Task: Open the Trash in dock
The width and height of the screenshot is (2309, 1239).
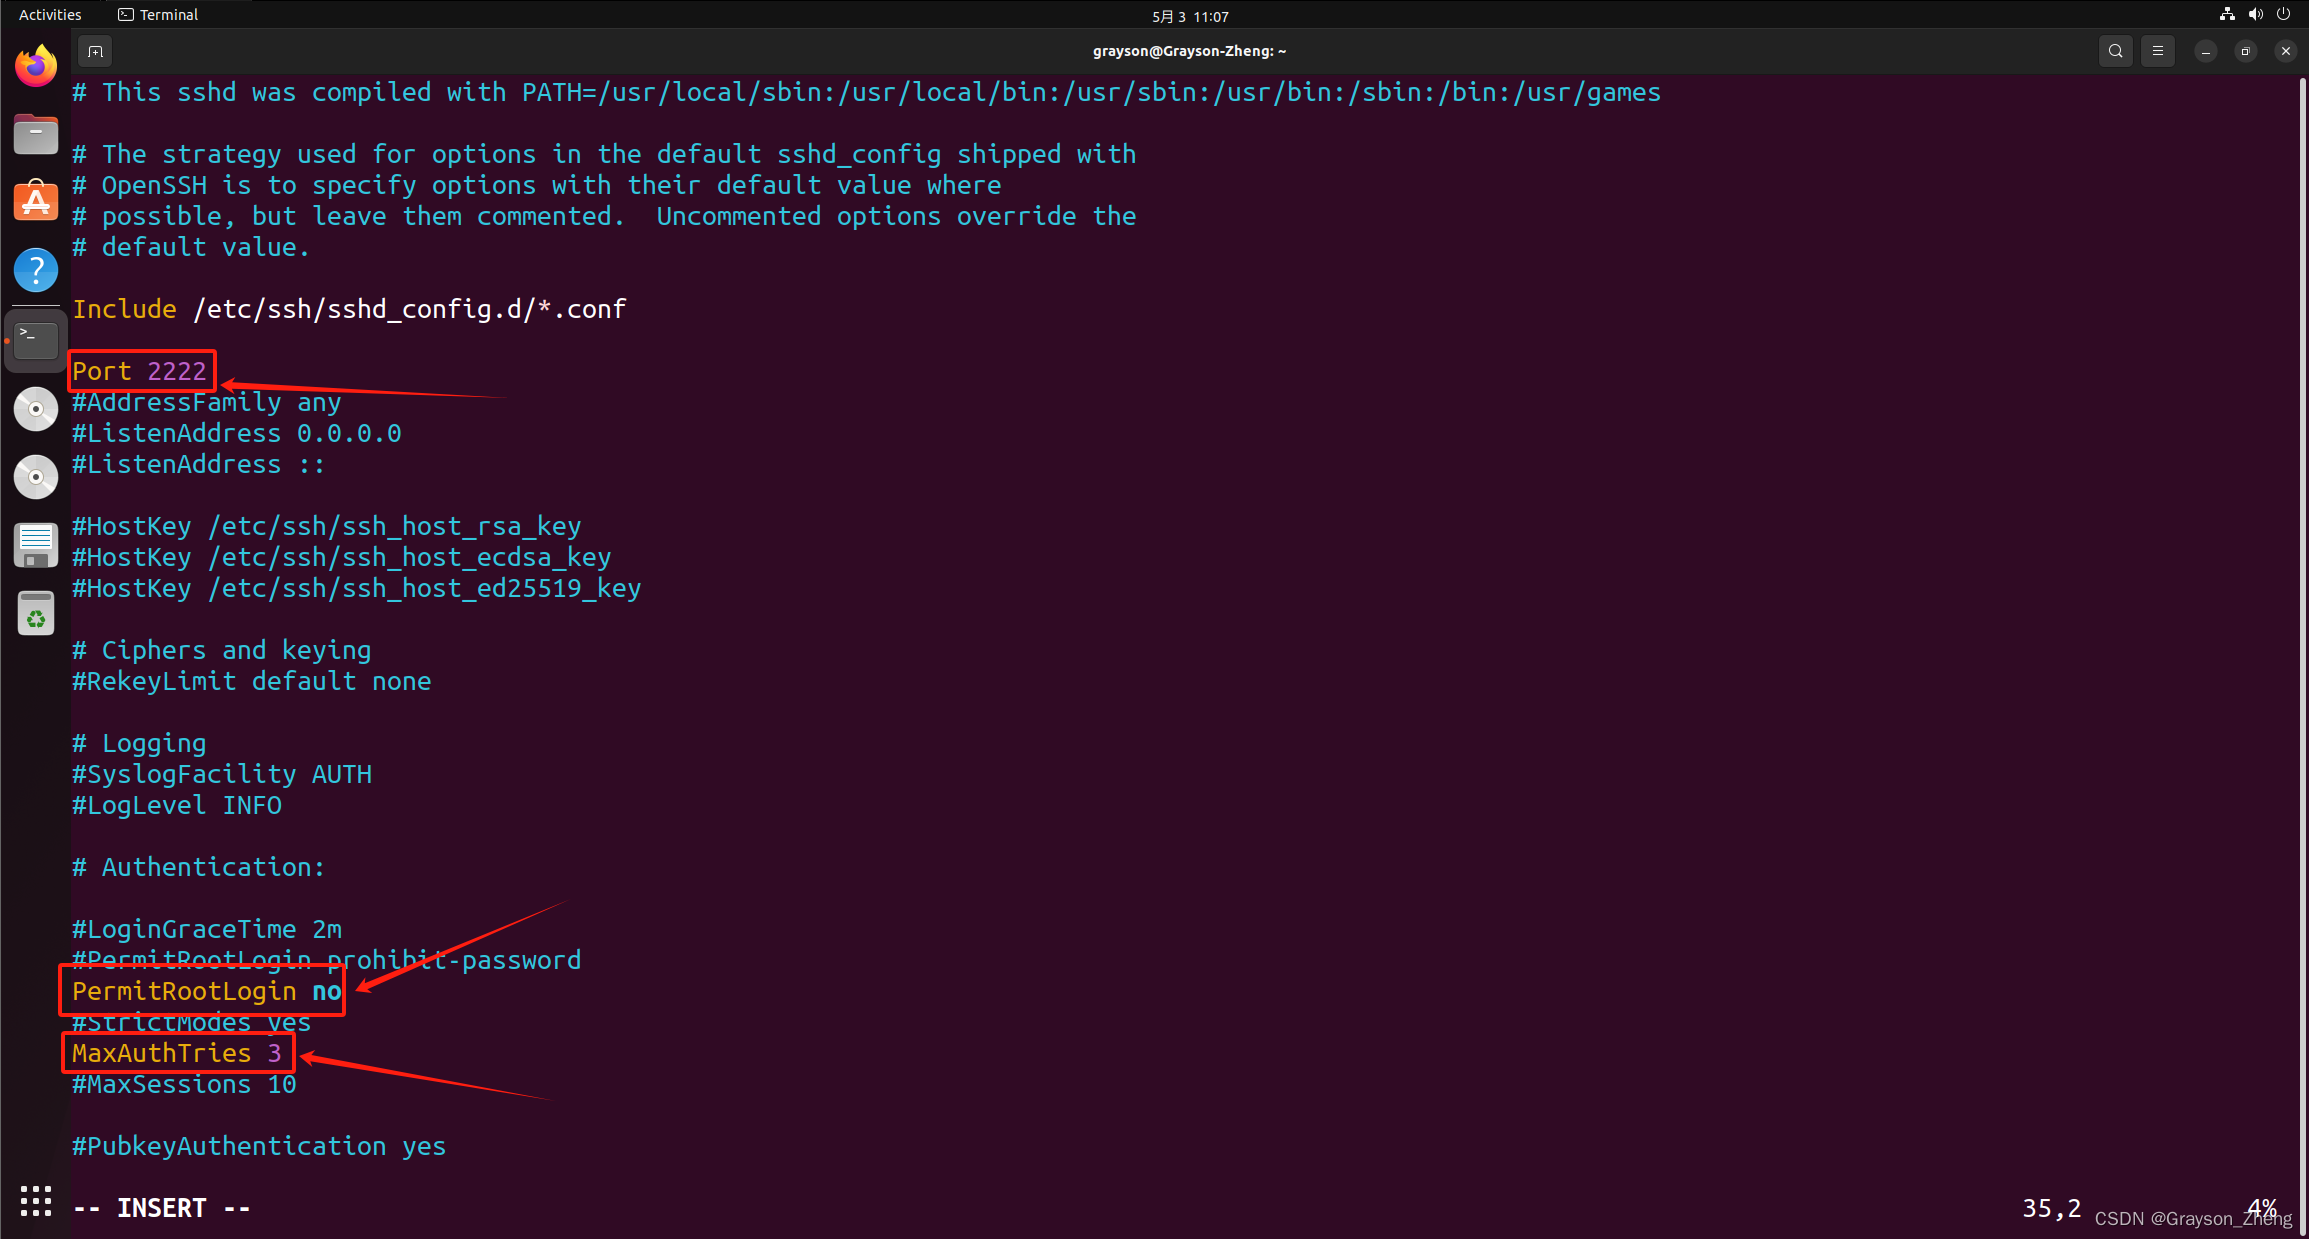Action: 36,613
